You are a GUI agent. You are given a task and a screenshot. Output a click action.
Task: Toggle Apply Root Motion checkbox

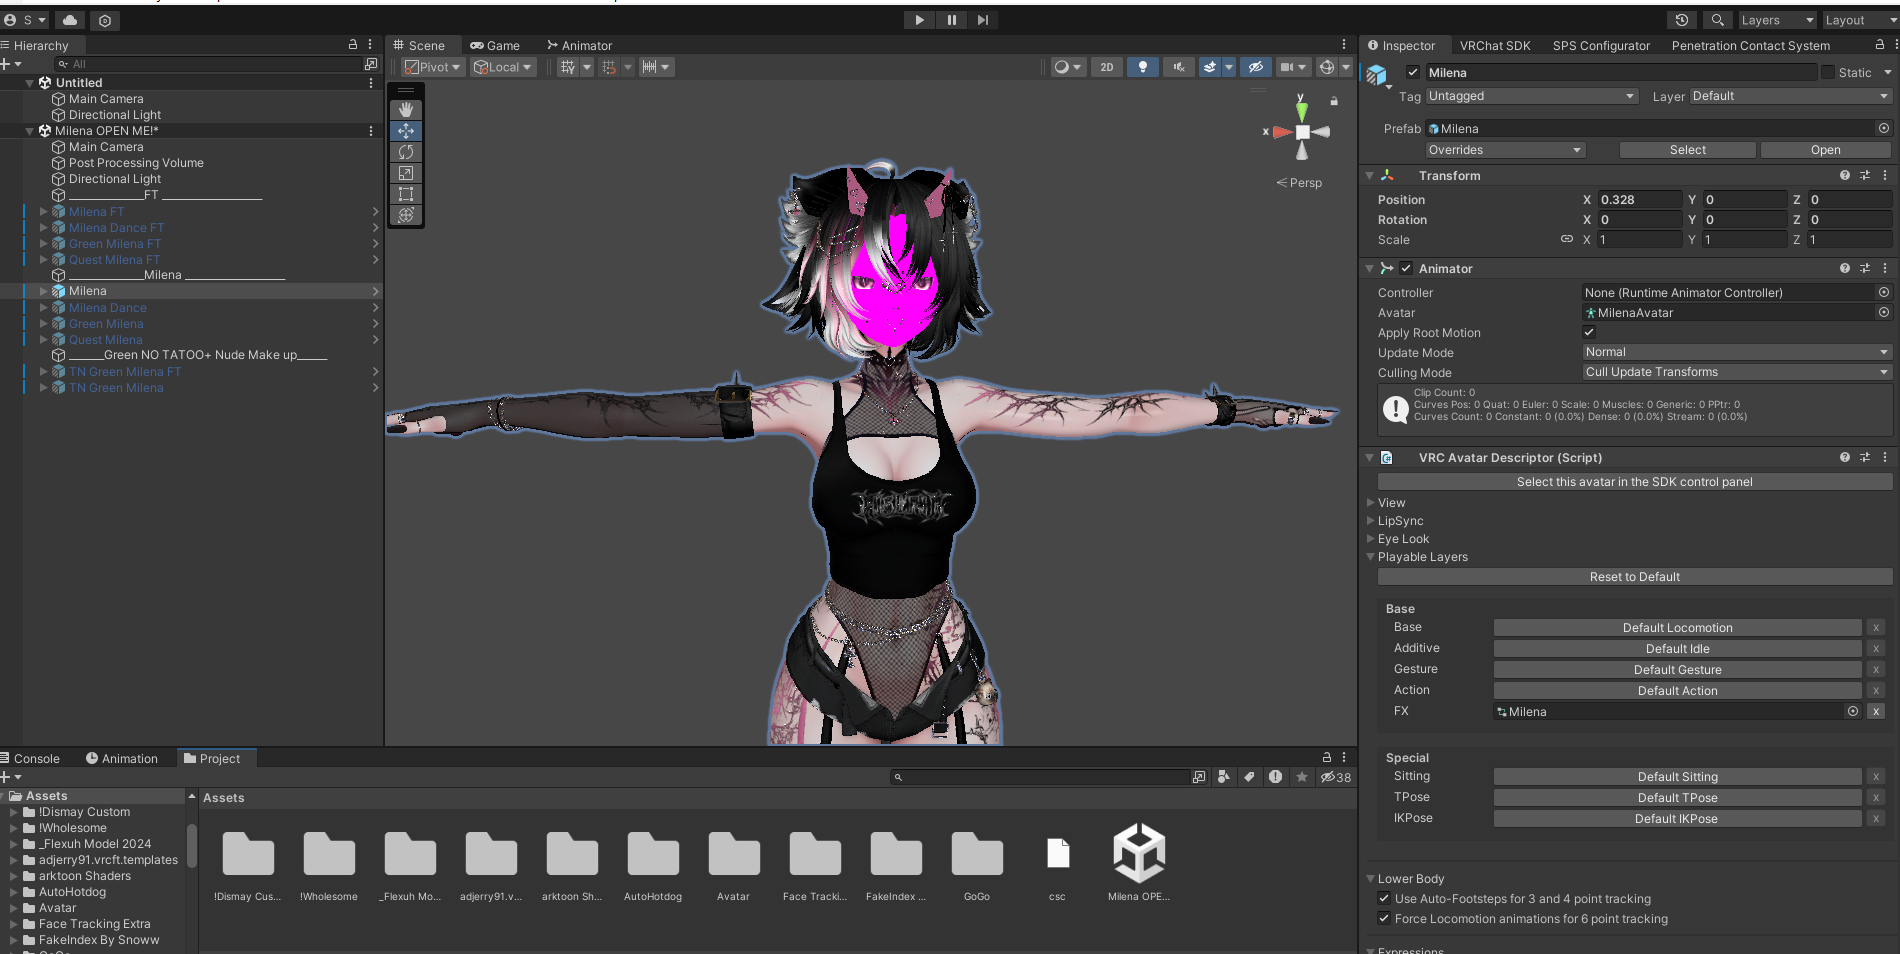1589,332
